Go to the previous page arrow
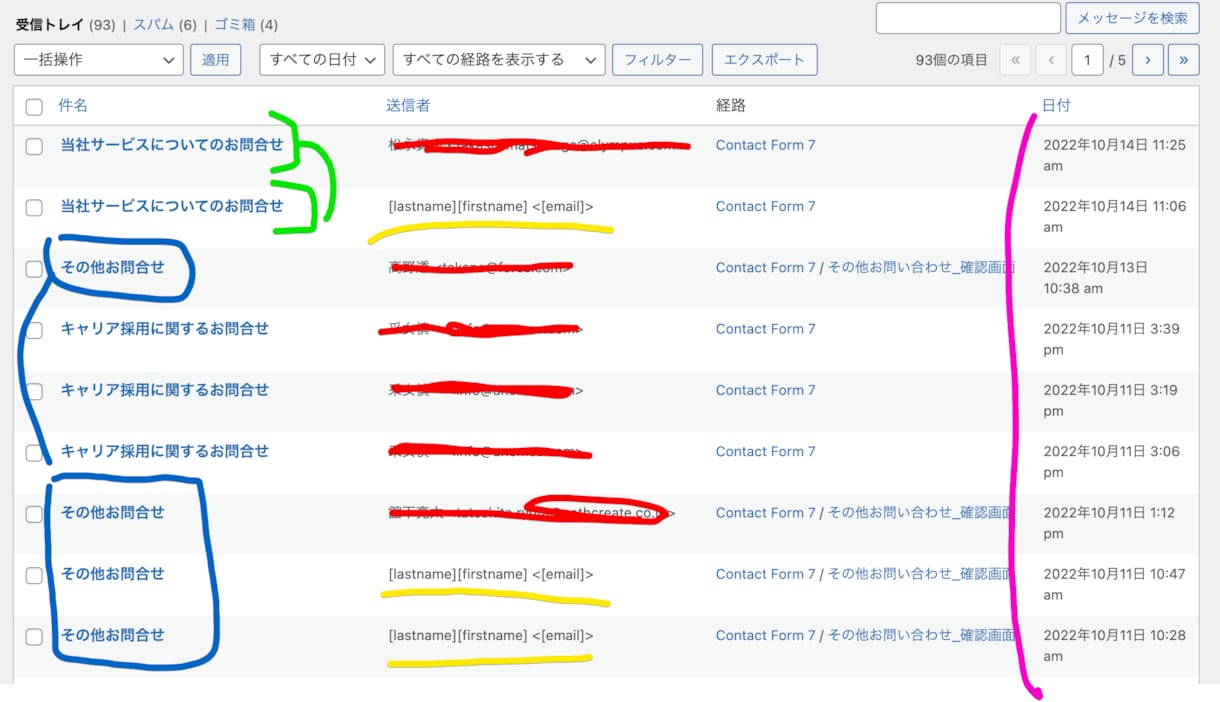Viewport: 1220px width, 702px height. click(1051, 60)
